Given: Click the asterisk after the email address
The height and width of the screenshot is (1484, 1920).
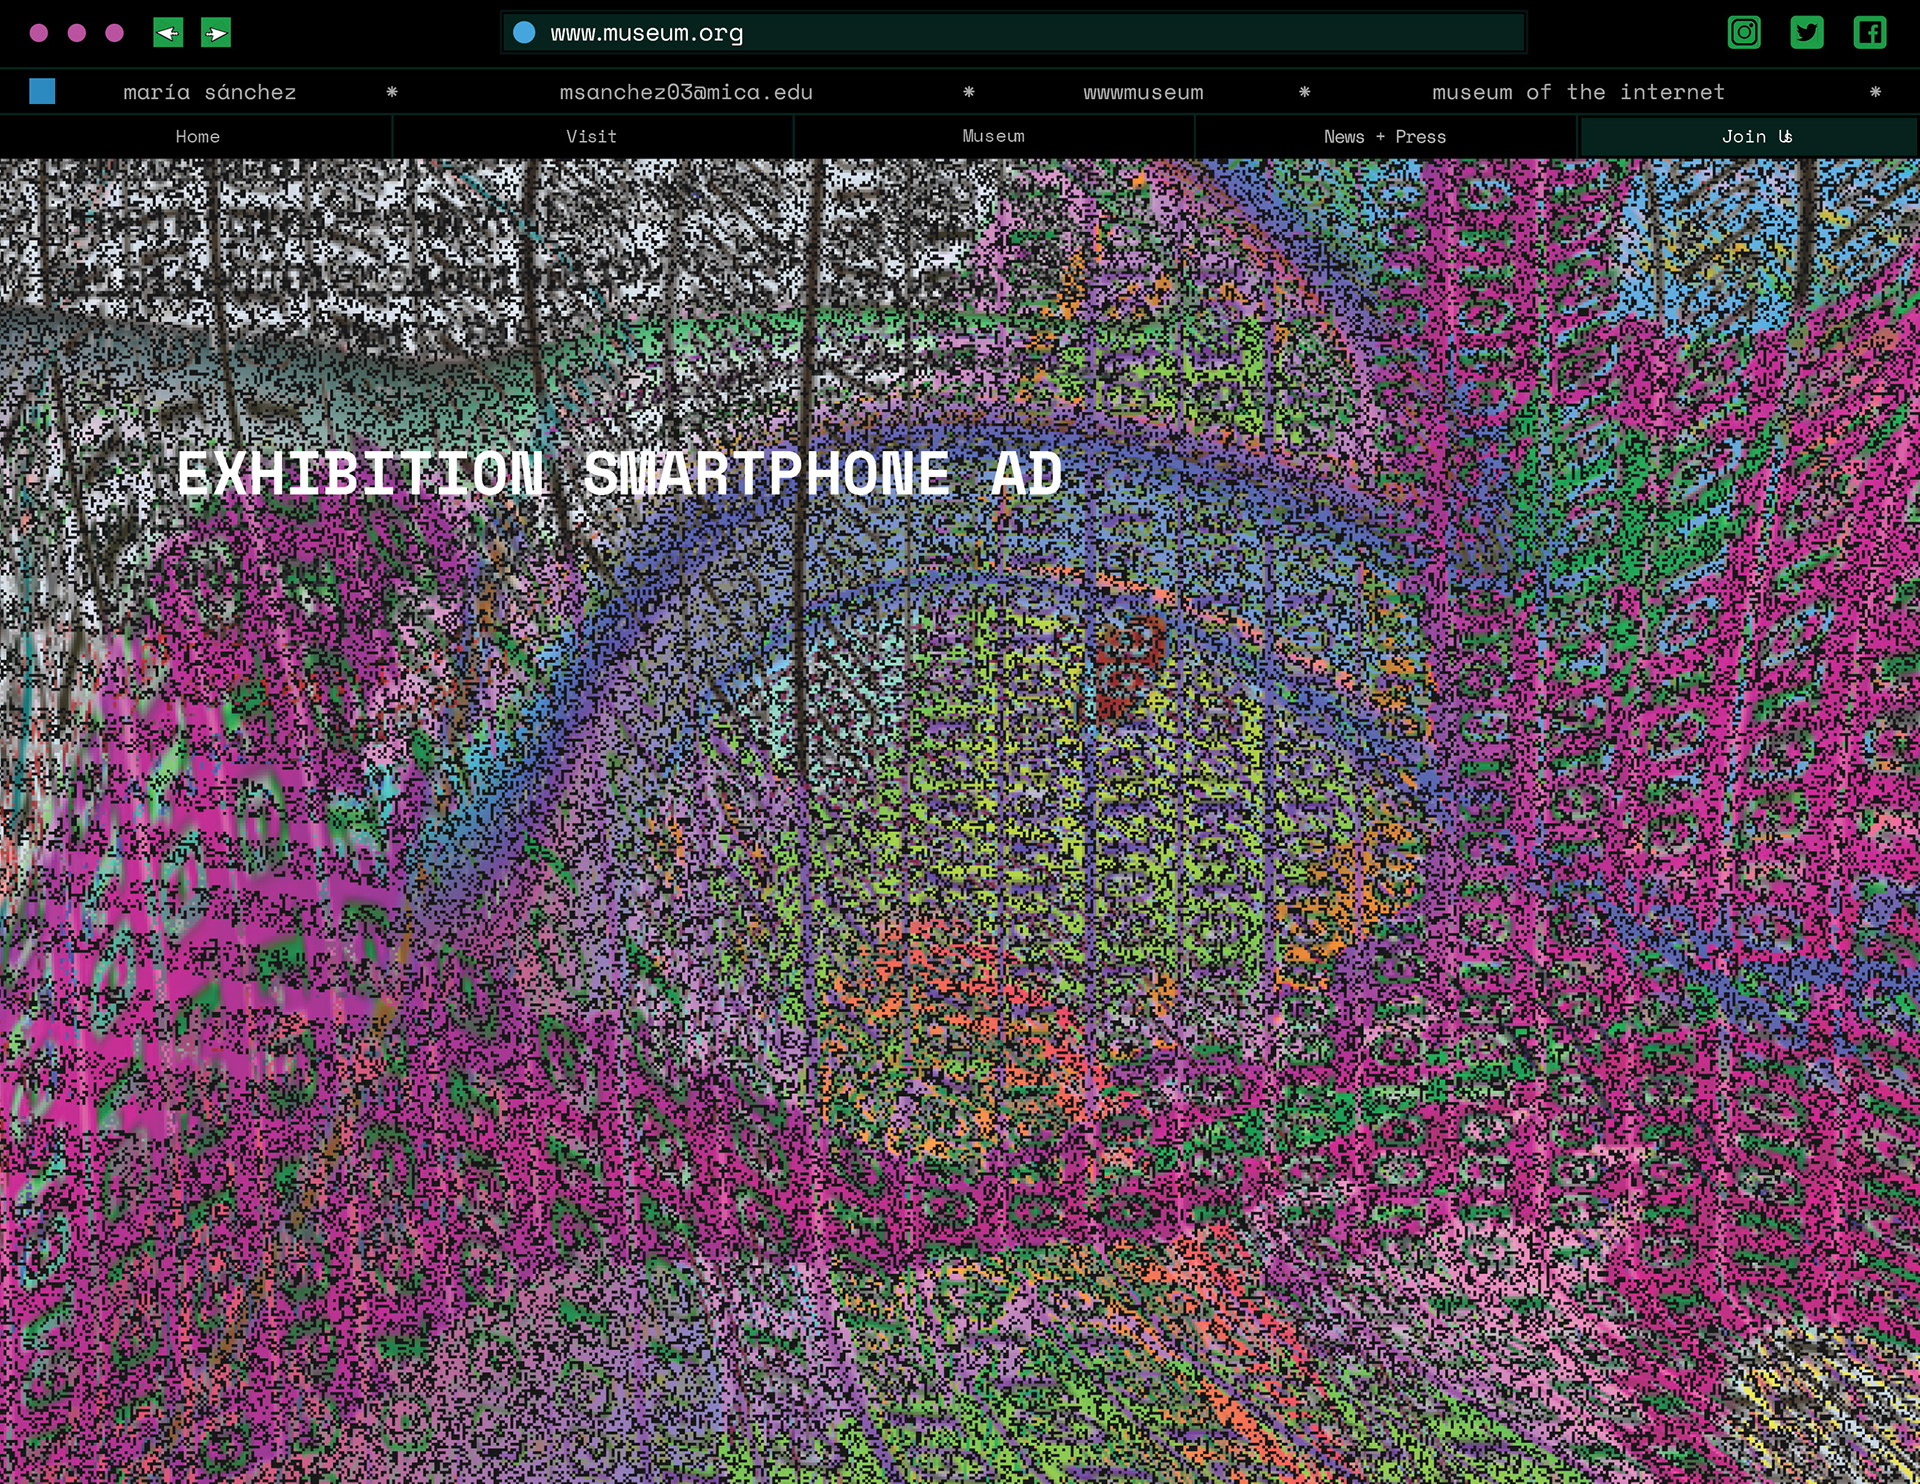Looking at the screenshot, I should click(x=968, y=92).
